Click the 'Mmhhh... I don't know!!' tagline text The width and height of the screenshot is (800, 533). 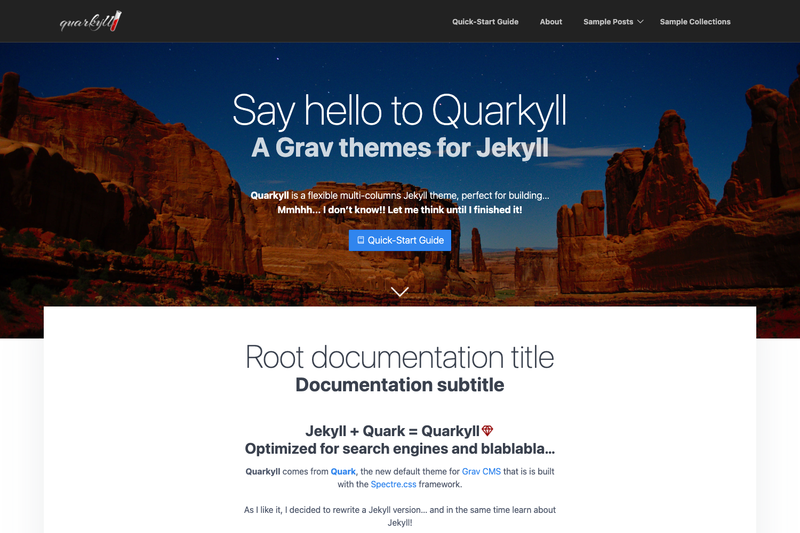[x=399, y=210]
